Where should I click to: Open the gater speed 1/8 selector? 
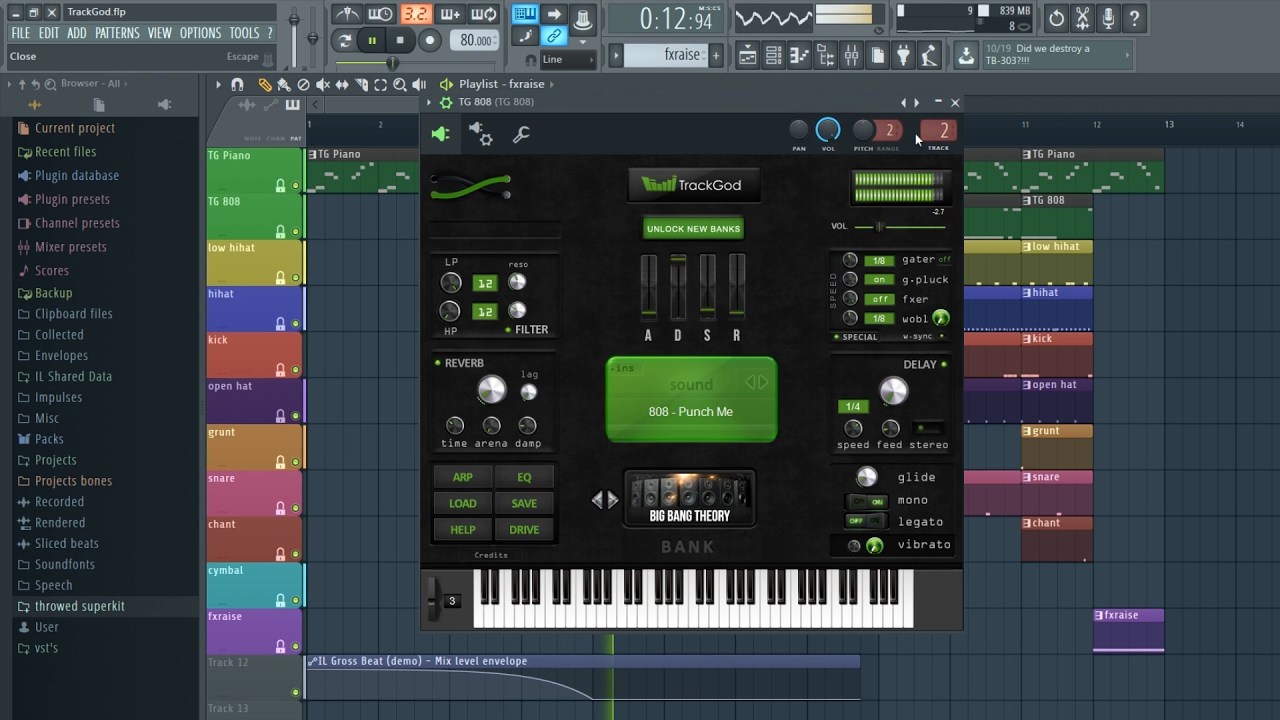(879, 261)
